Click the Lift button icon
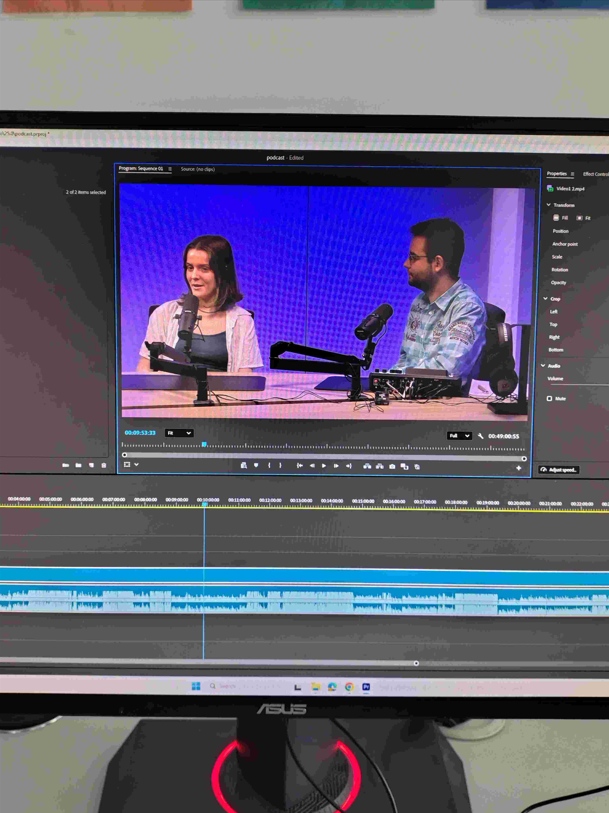This screenshot has width=609, height=813. pos(367,466)
